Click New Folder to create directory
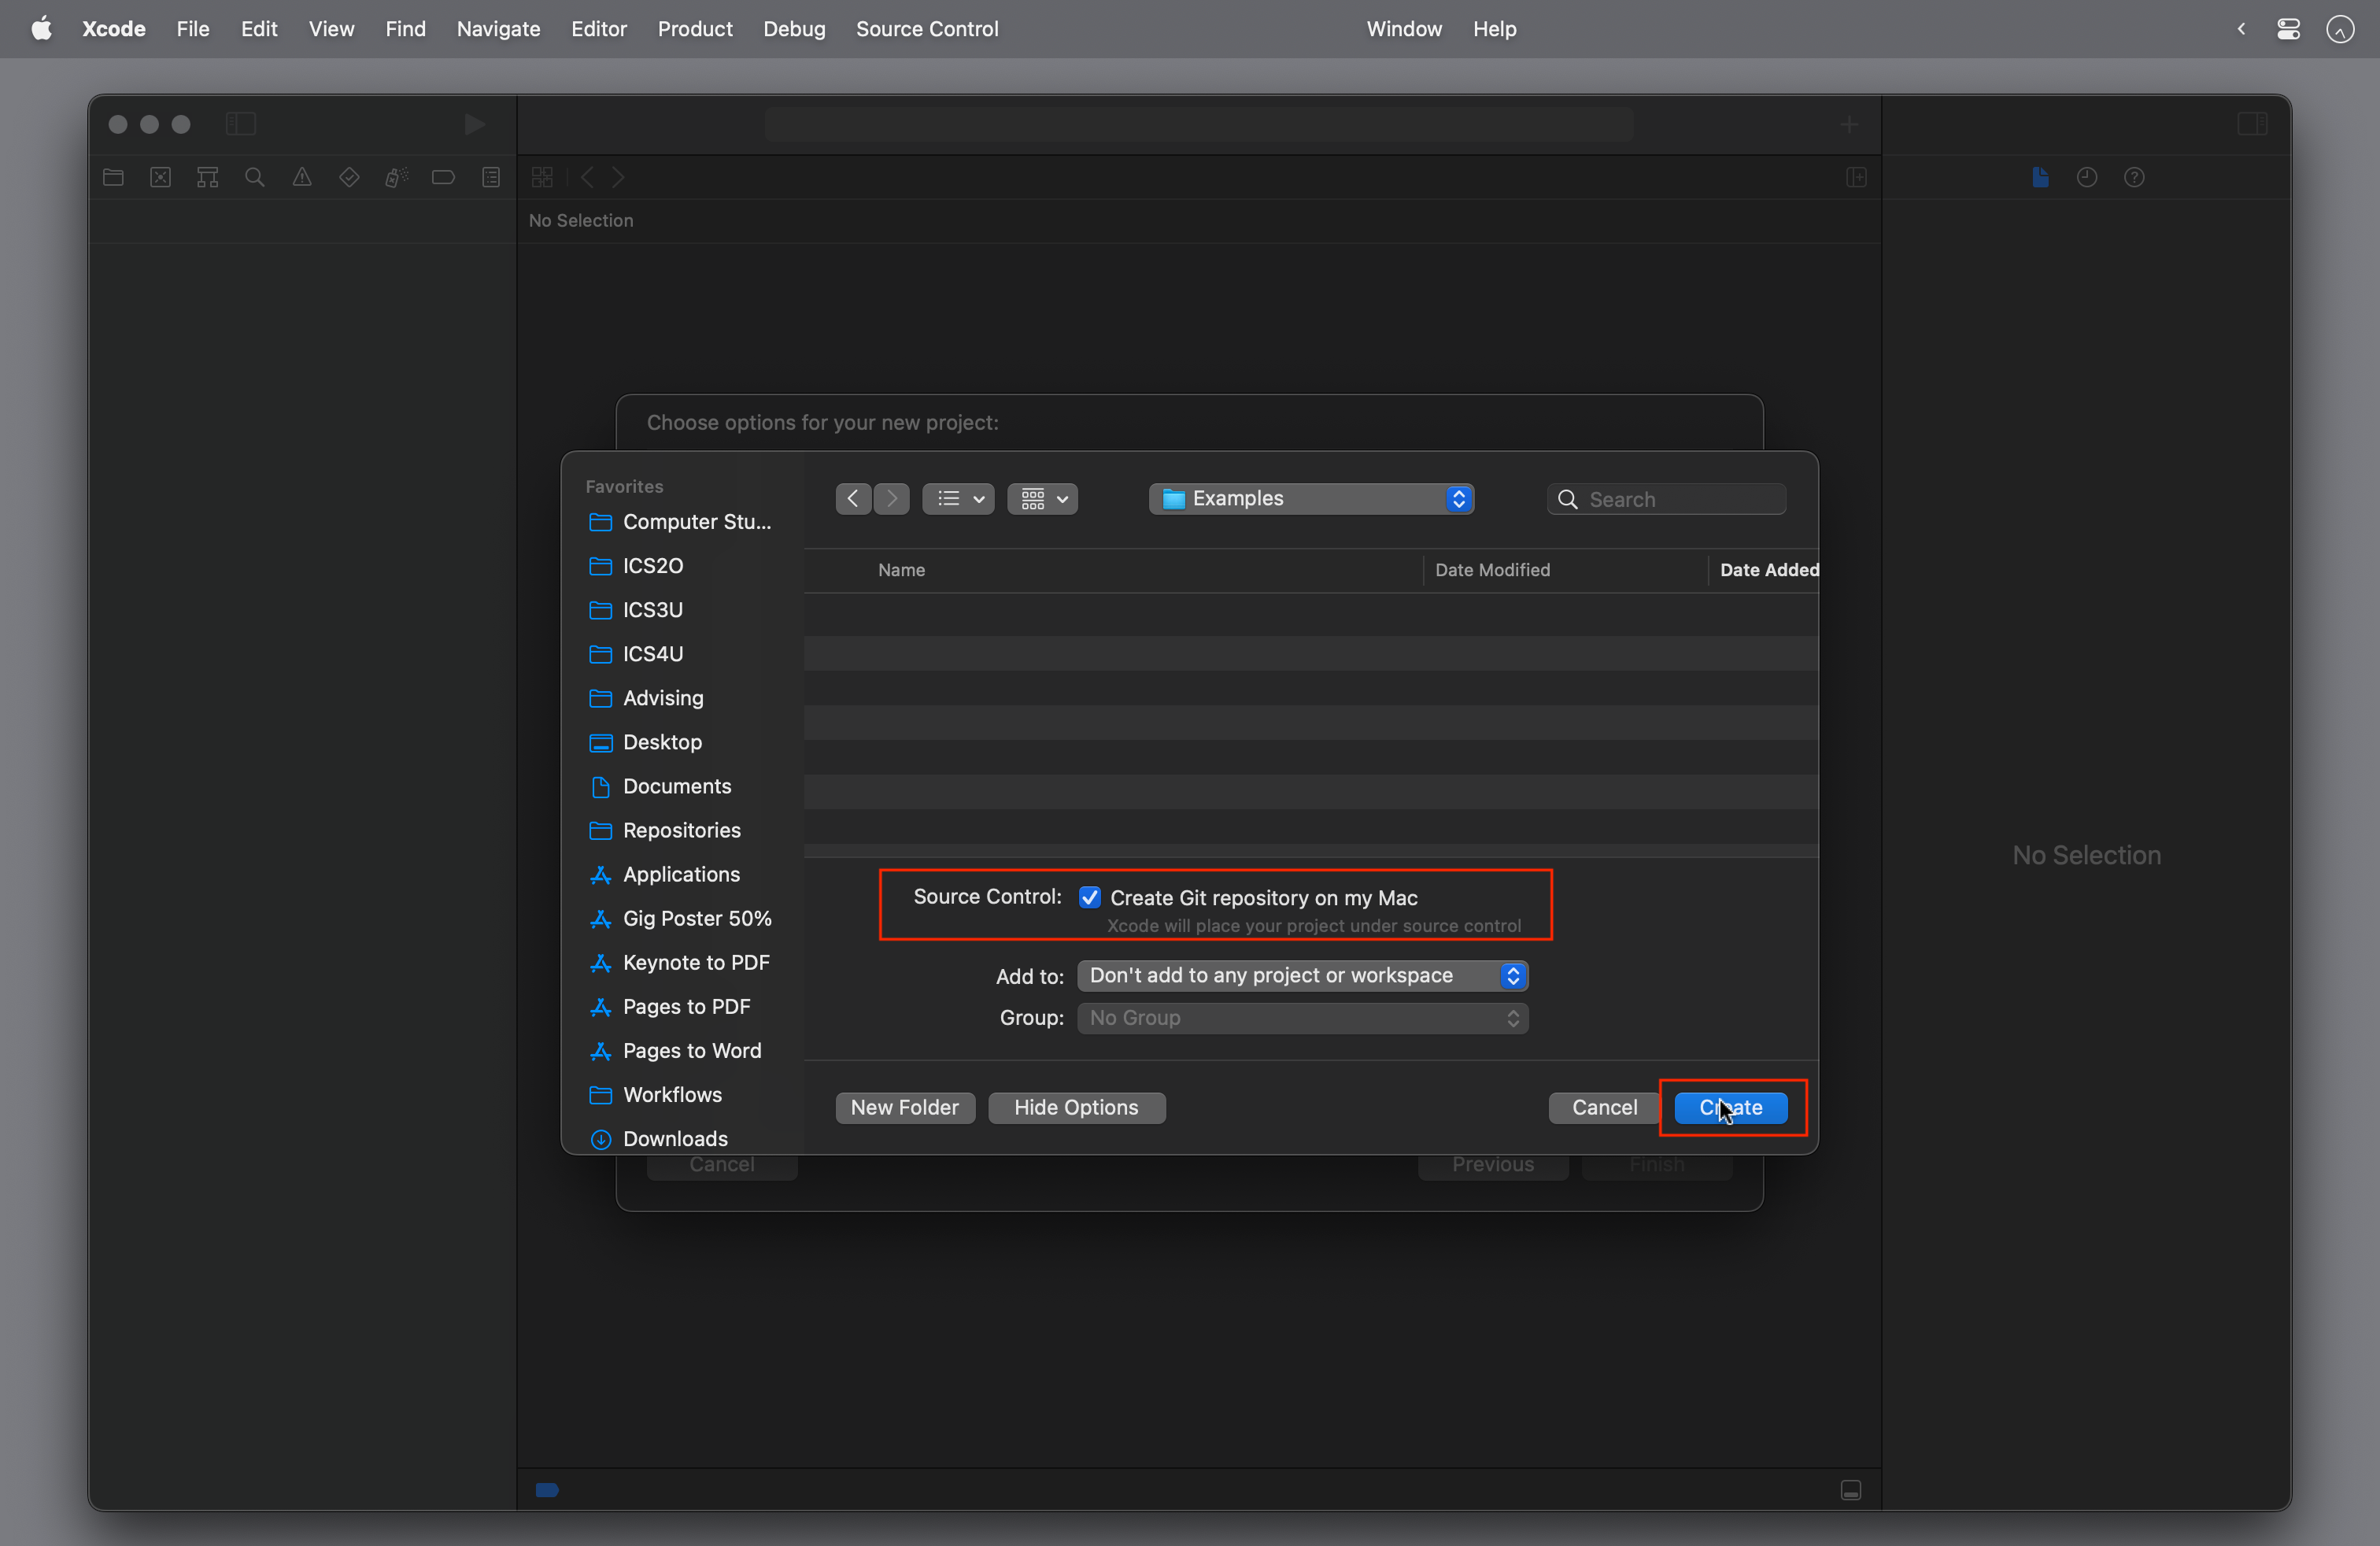 pos(902,1107)
